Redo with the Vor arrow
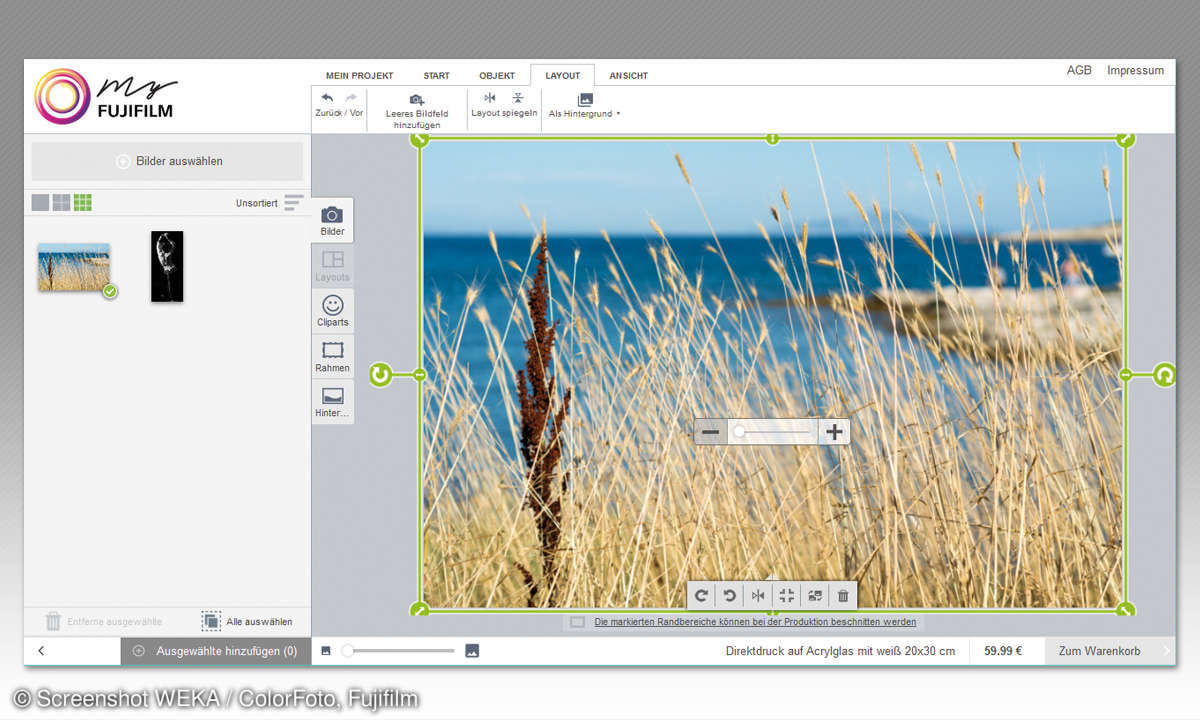1200x720 pixels. 351,98
